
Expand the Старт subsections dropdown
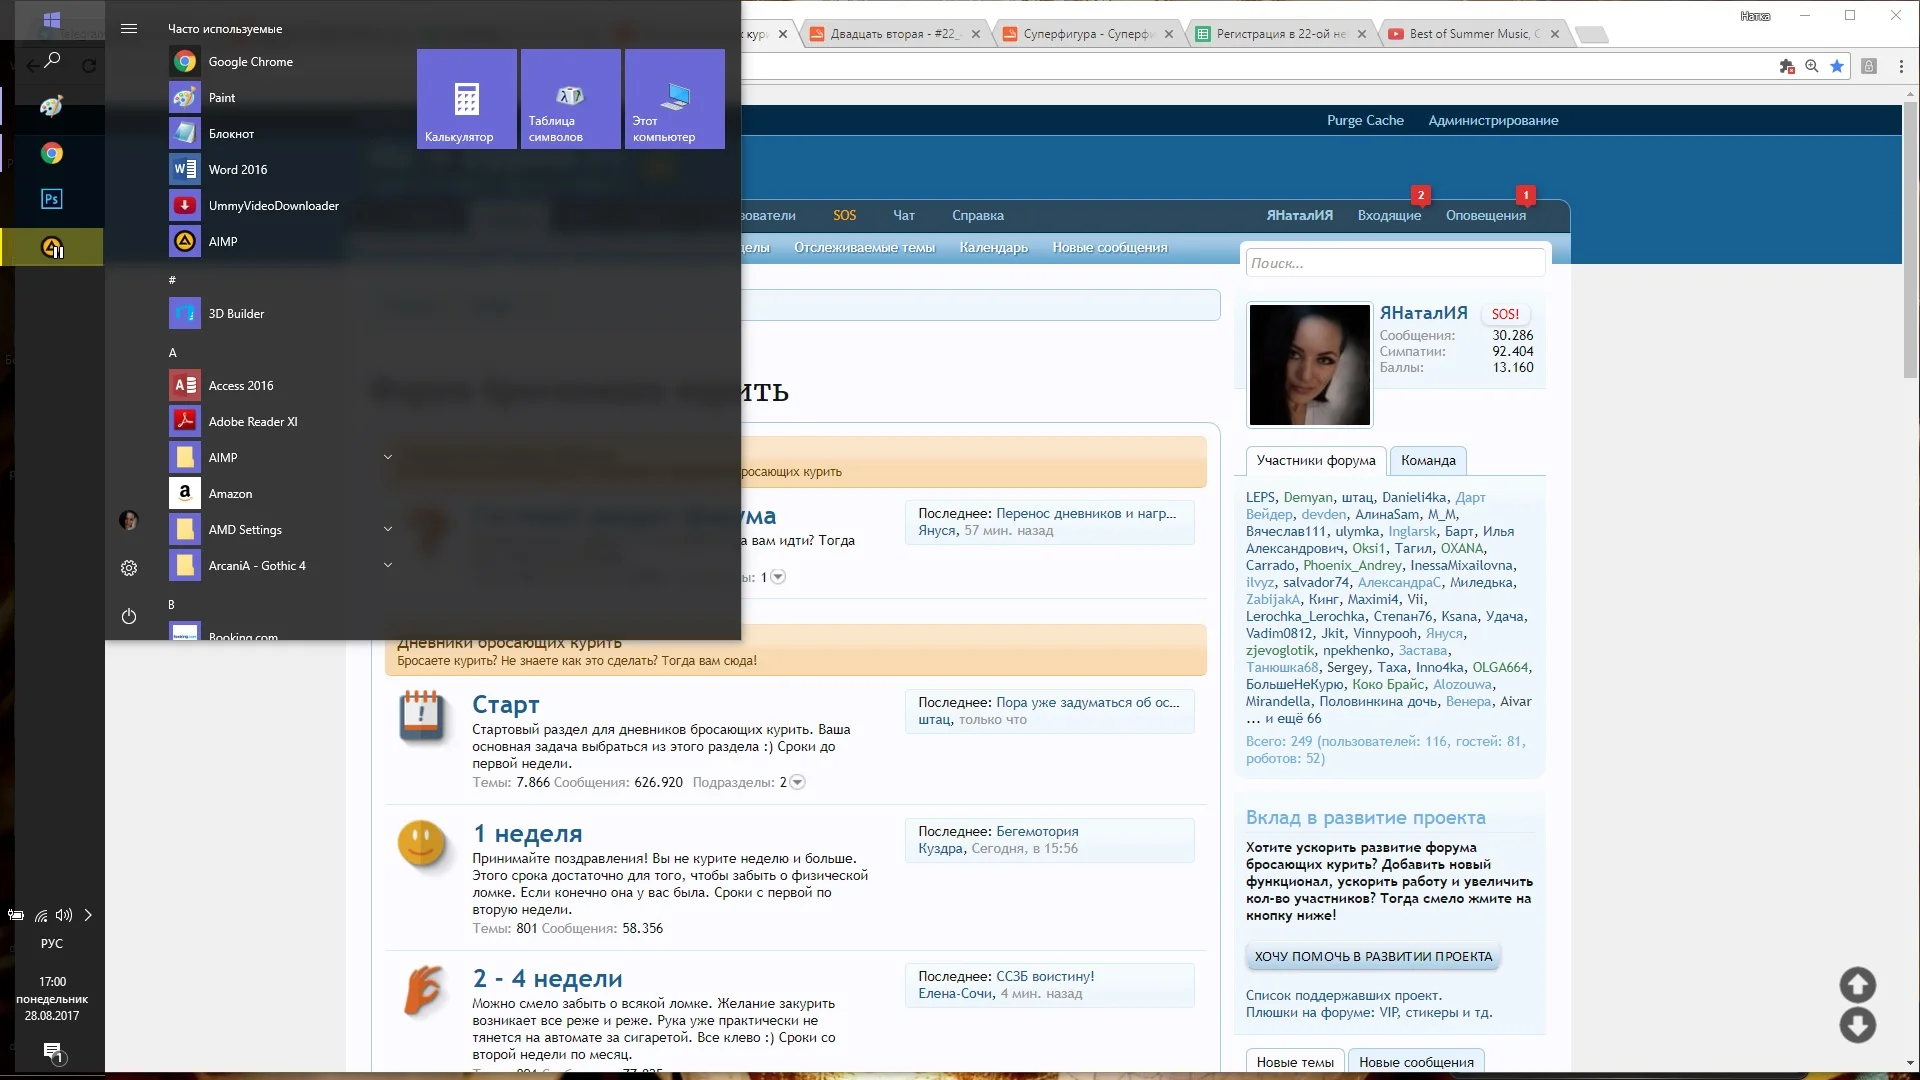pos(797,783)
